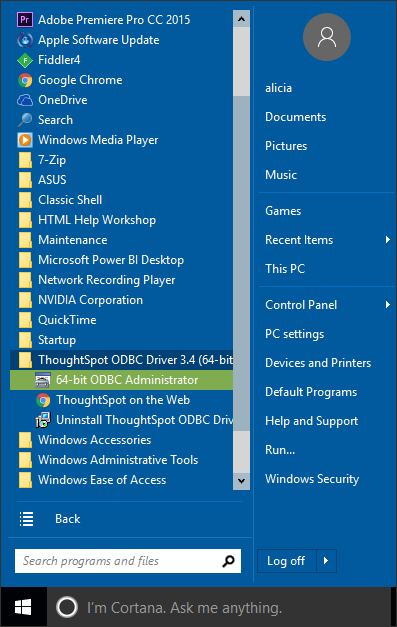Expand the Windows Accessories folder
397x627 pixels.
[122, 440]
